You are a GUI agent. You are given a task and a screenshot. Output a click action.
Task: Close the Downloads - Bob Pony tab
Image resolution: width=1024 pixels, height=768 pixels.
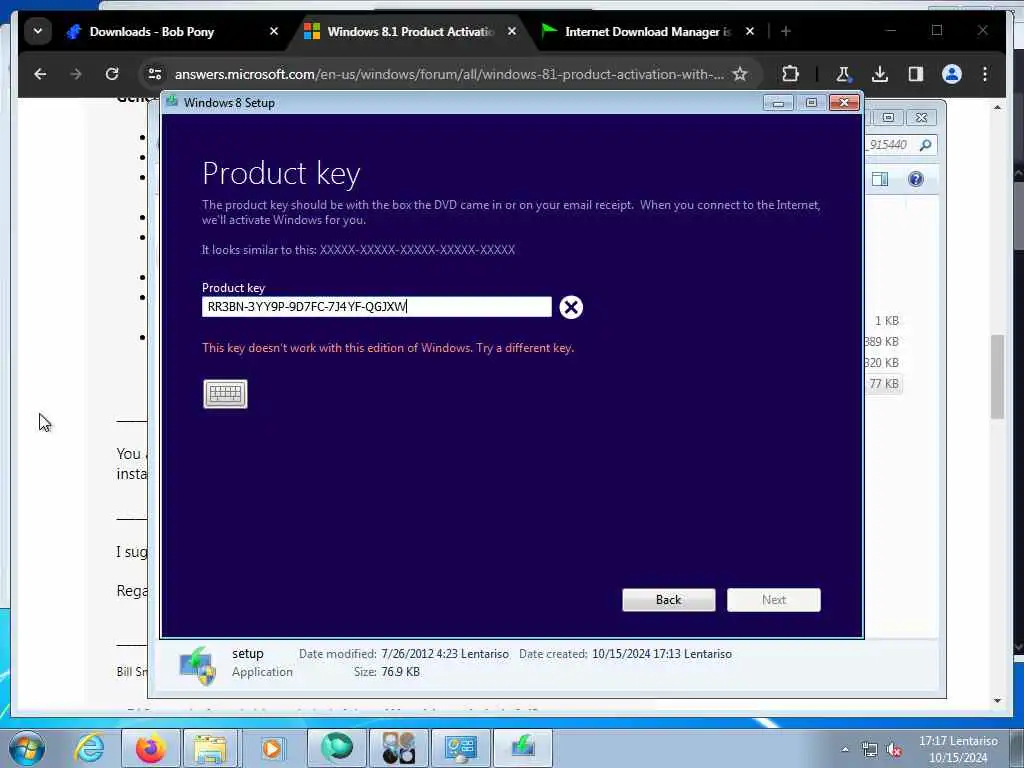pyautogui.click(x=274, y=31)
